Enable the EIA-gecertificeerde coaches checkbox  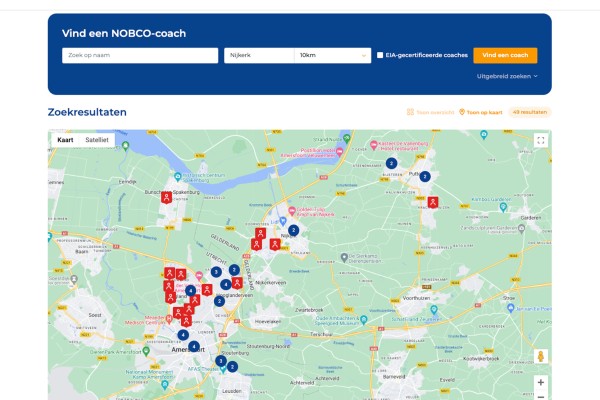pos(380,56)
